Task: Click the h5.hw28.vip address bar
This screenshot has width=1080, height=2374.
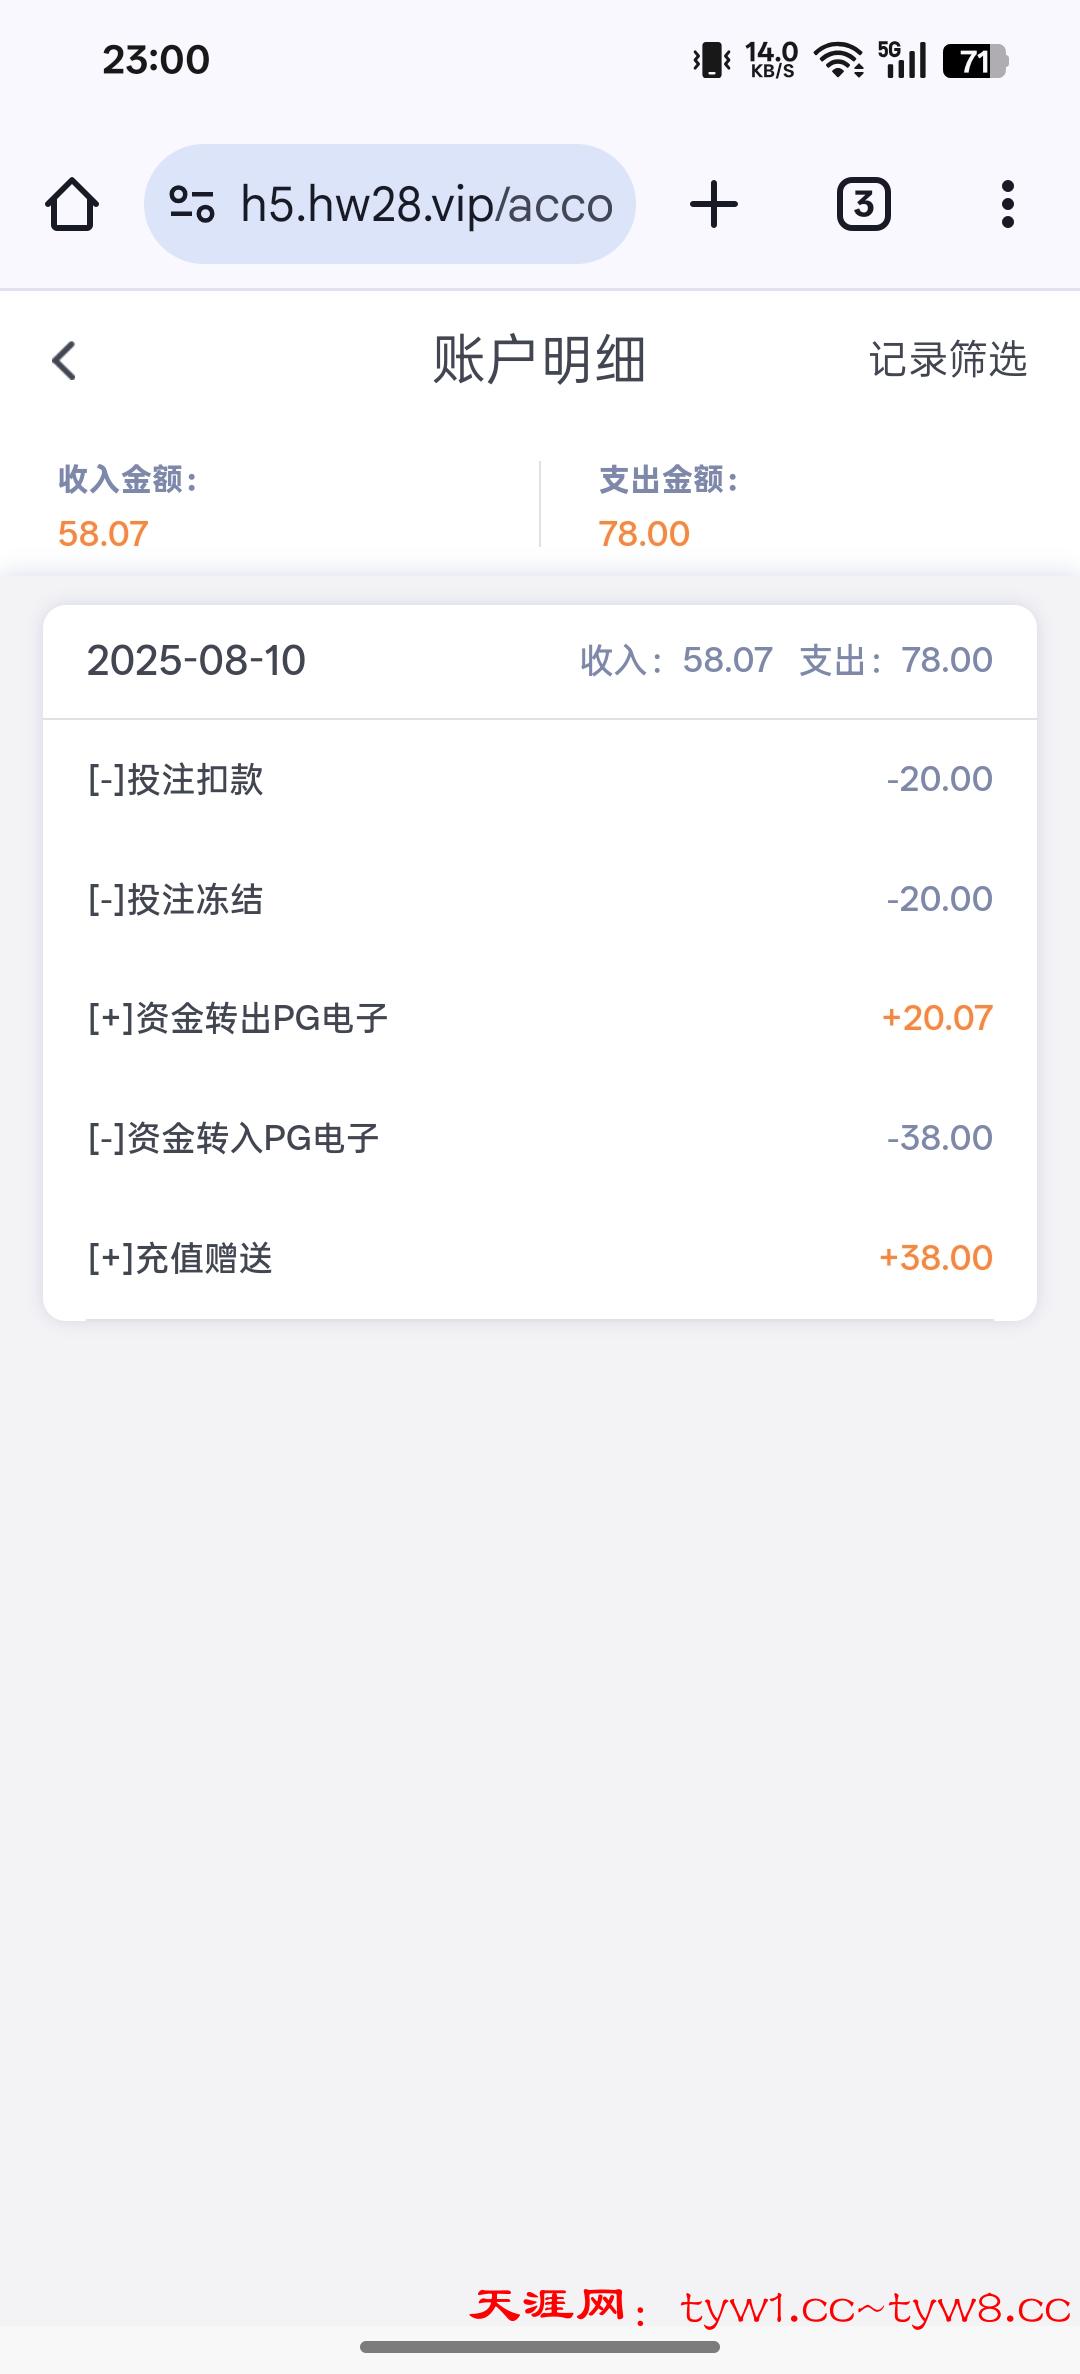Action: point(425,205)
